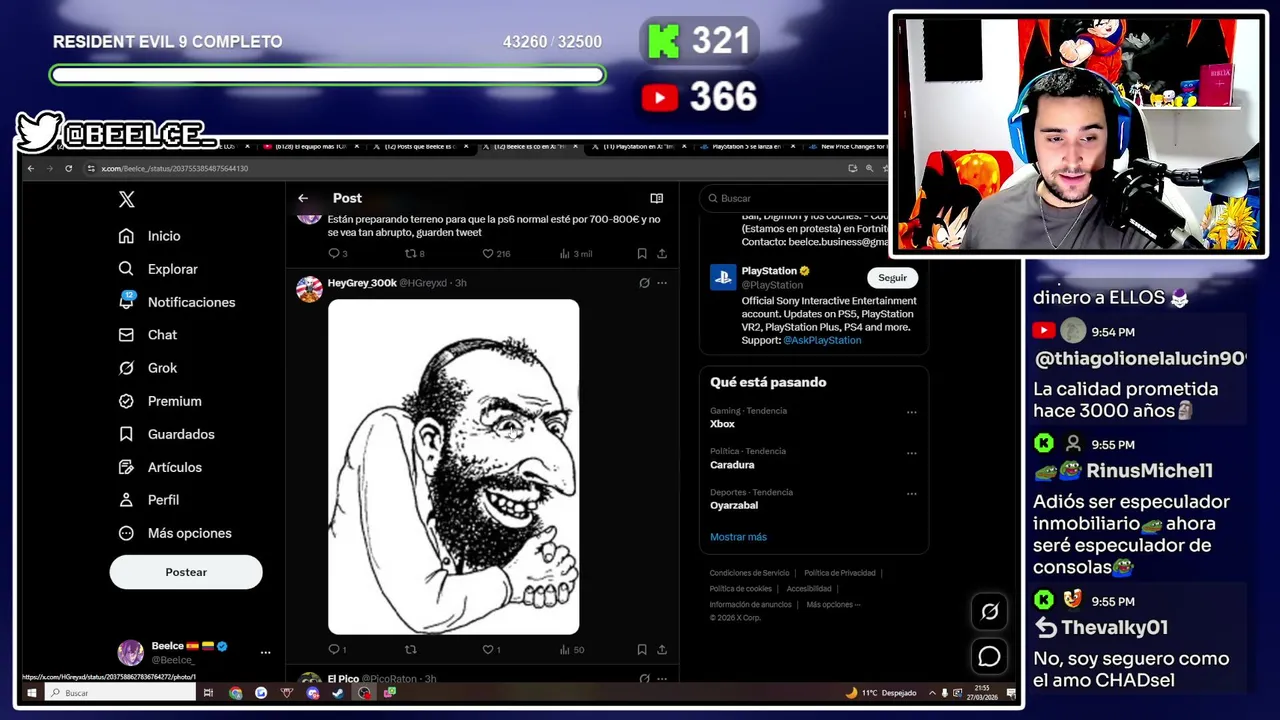Open Accesibilidad footer link
The image size is (1280, 720).
[x=809, y=589]
